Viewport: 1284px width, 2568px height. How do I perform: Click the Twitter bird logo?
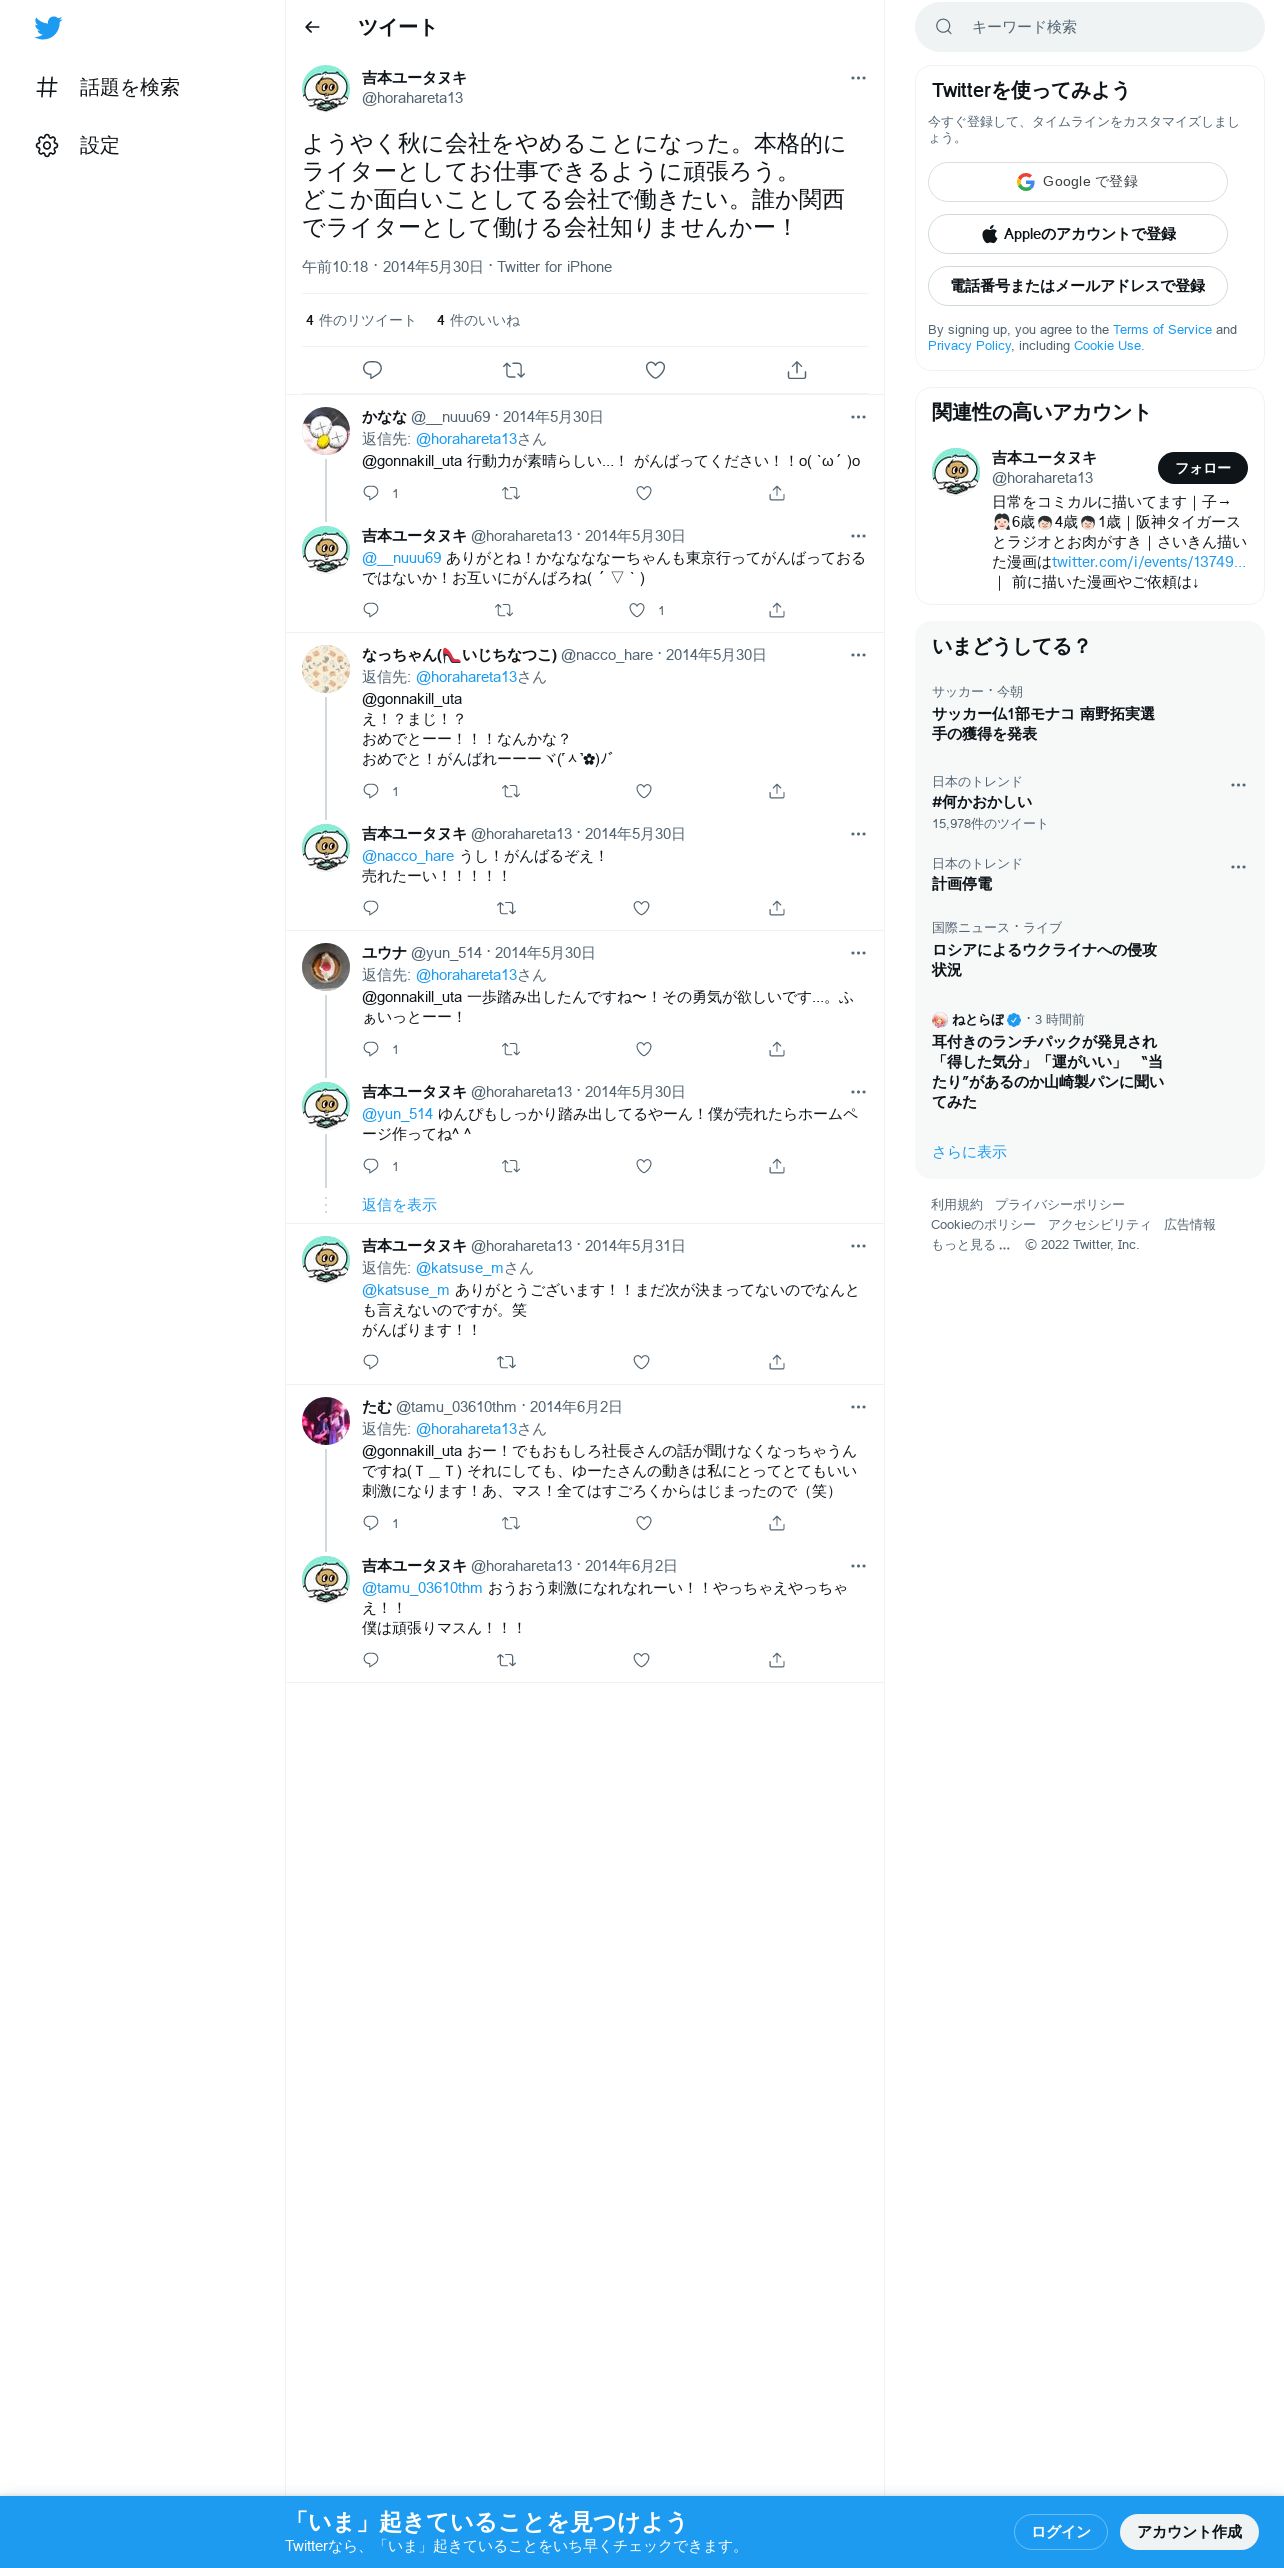point(48,28)
